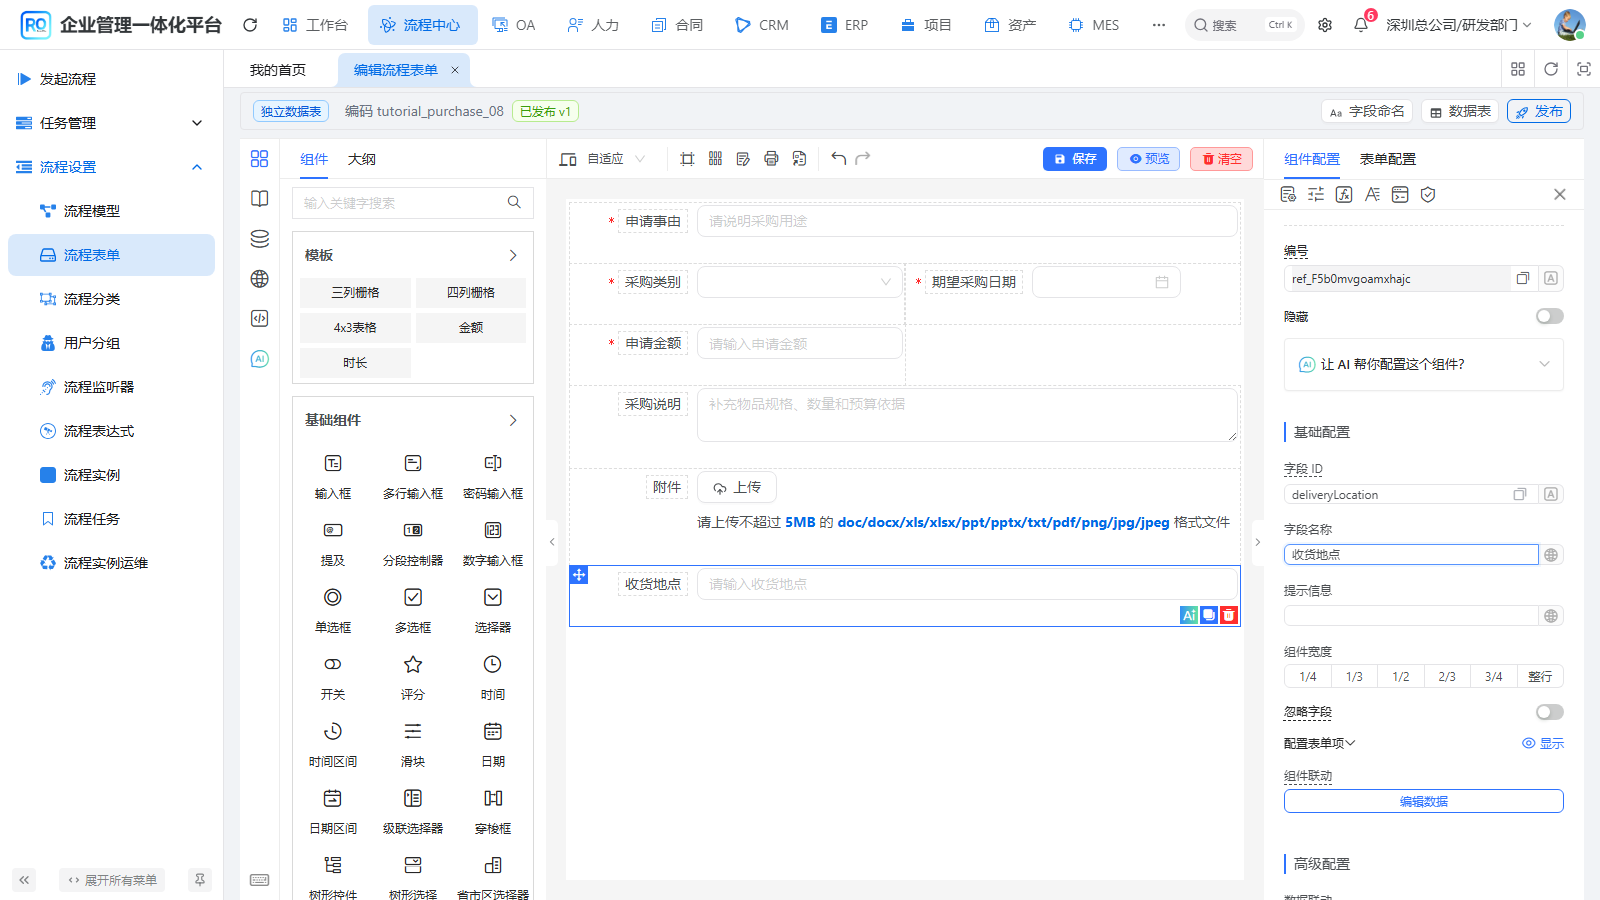This screenshot has width=1600, height=900.
Task: Open the settings gear in the top bar
Action: point(1325,25)
